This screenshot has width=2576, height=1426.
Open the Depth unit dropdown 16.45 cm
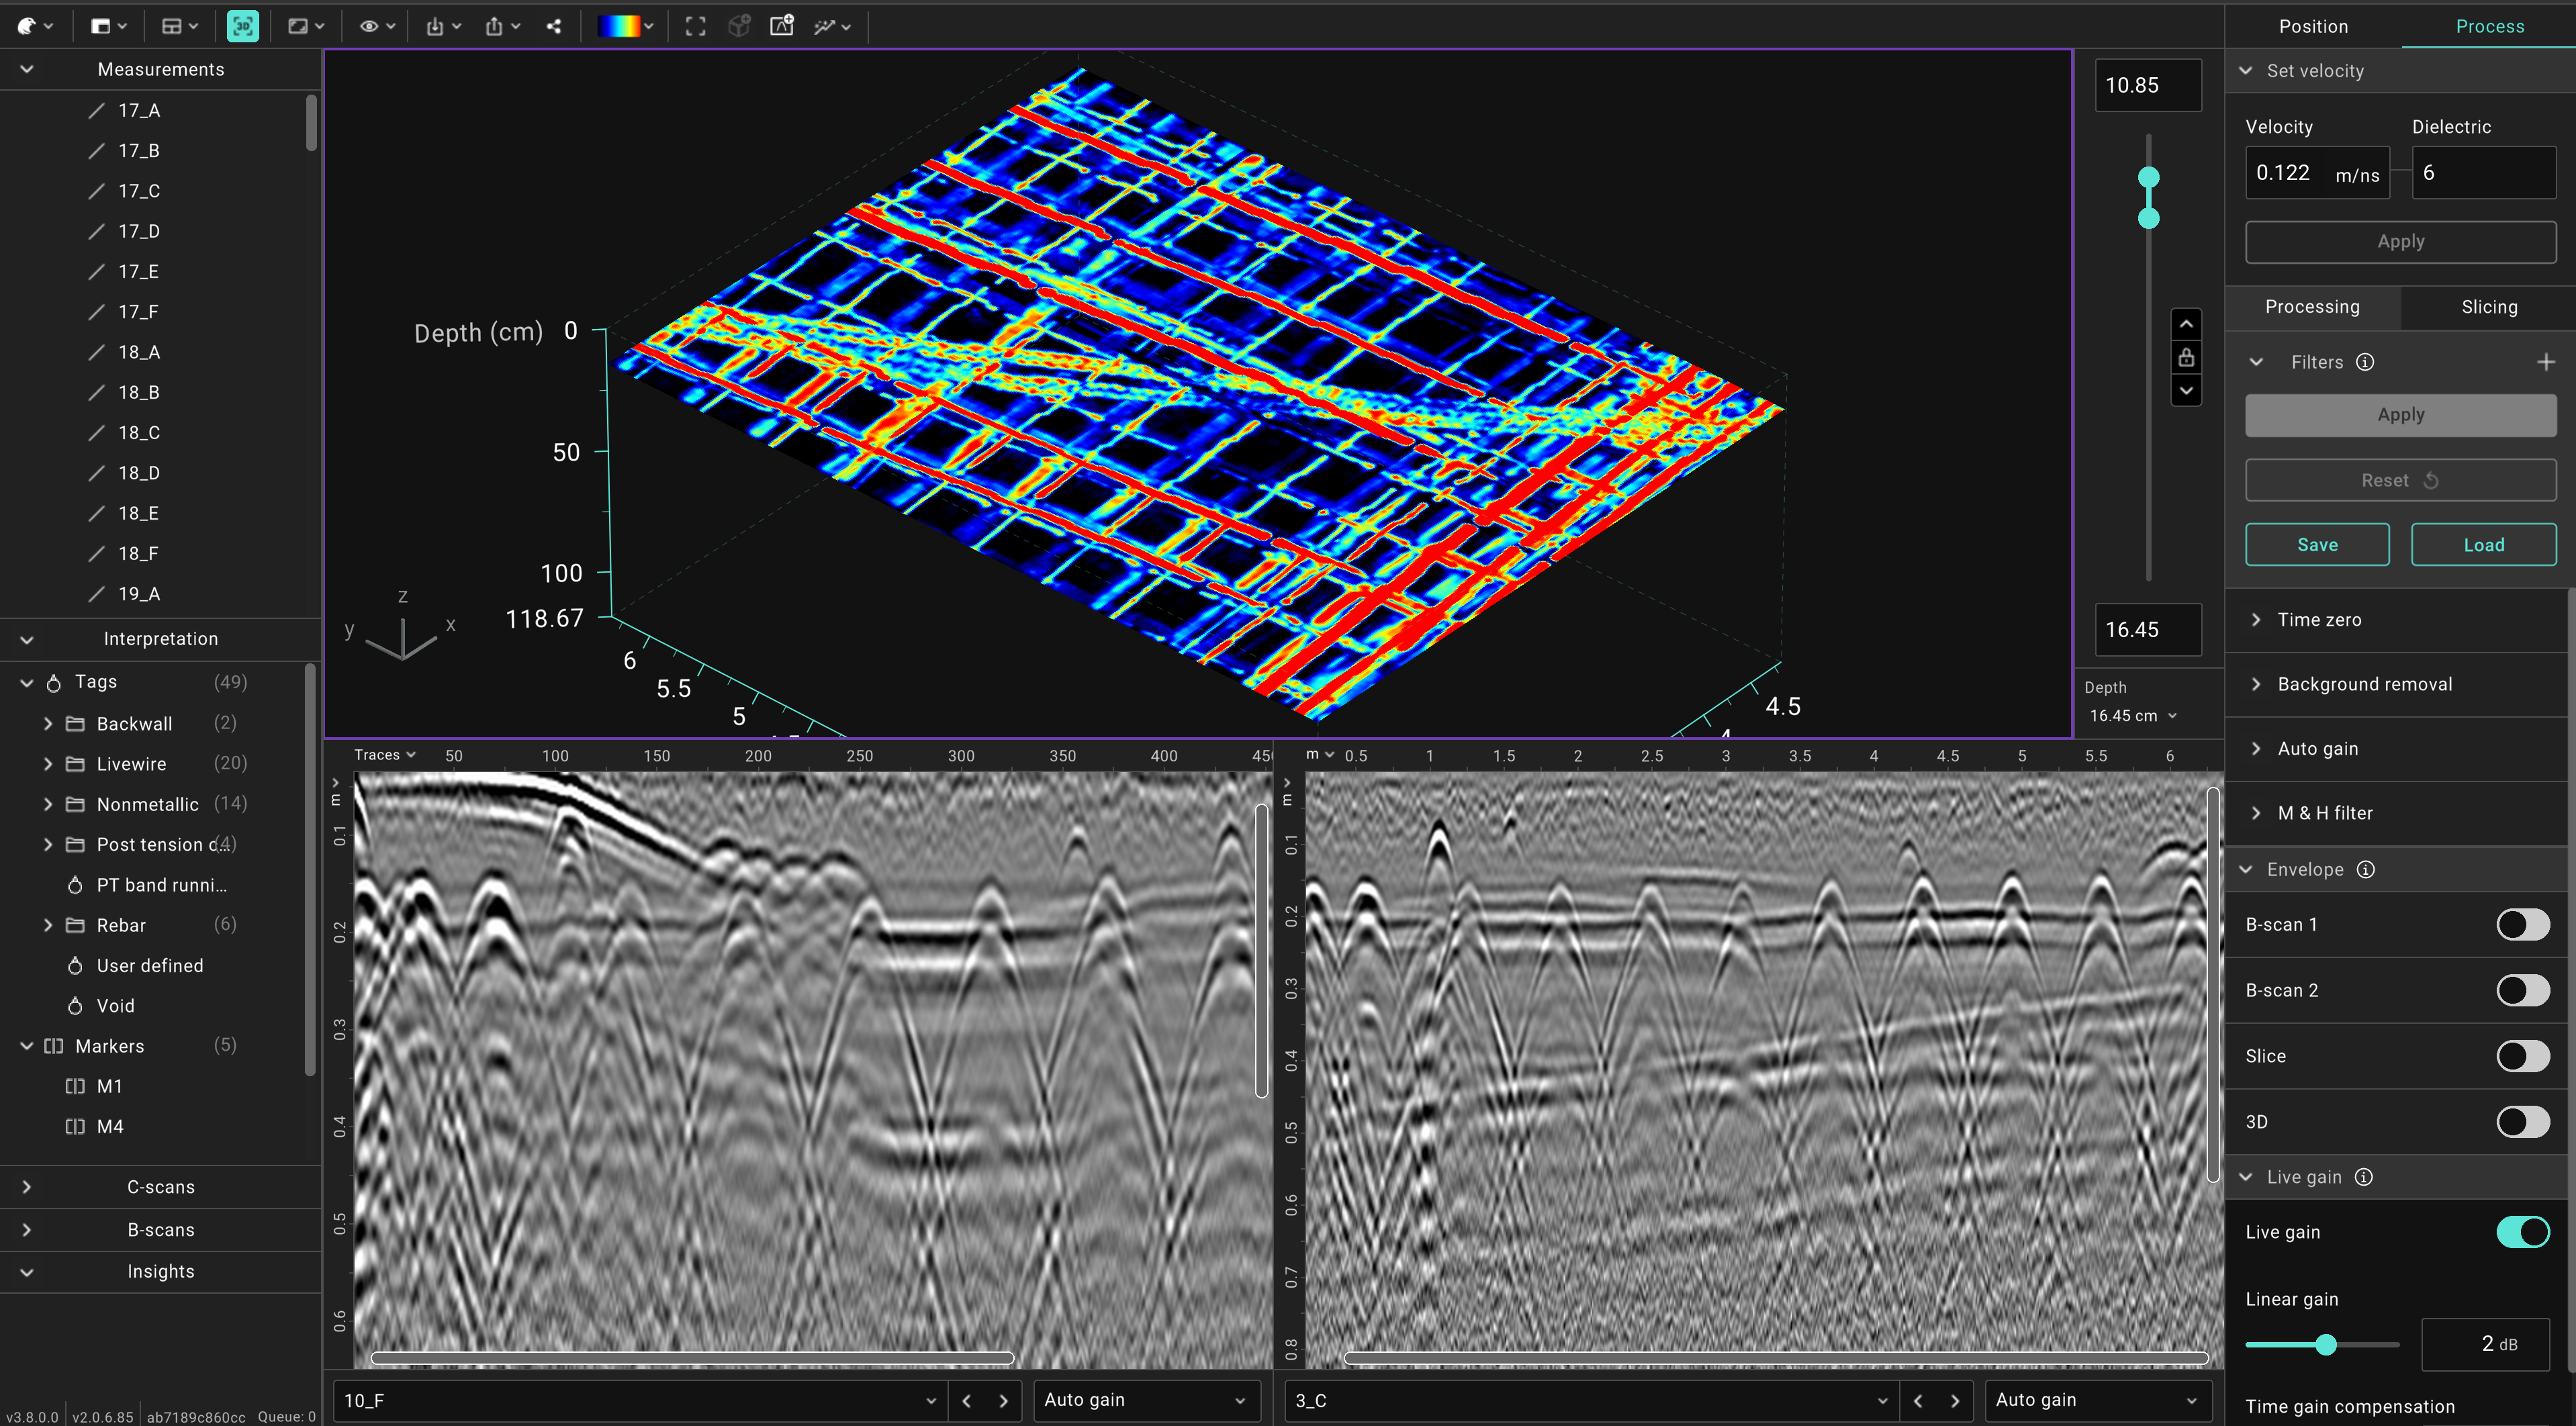pos(2133,716)
